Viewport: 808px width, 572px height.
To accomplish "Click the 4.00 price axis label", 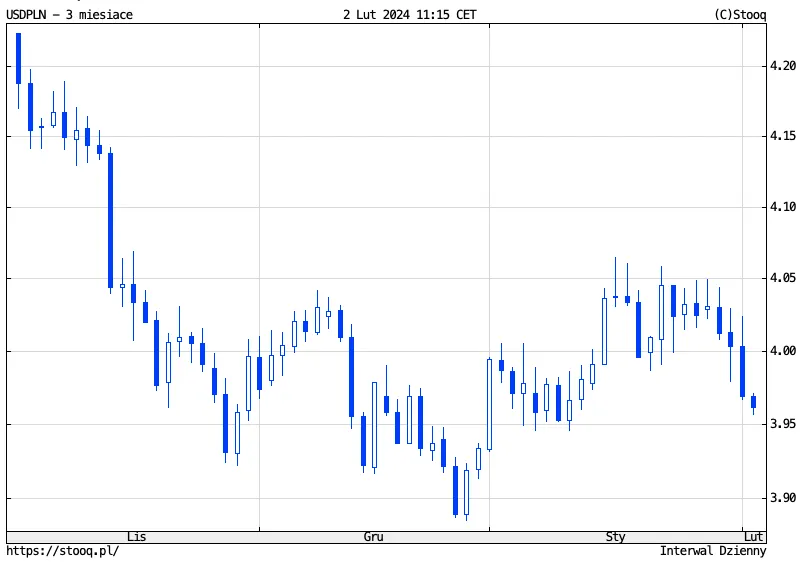I will pyautogui.click(x=783, y=351).
